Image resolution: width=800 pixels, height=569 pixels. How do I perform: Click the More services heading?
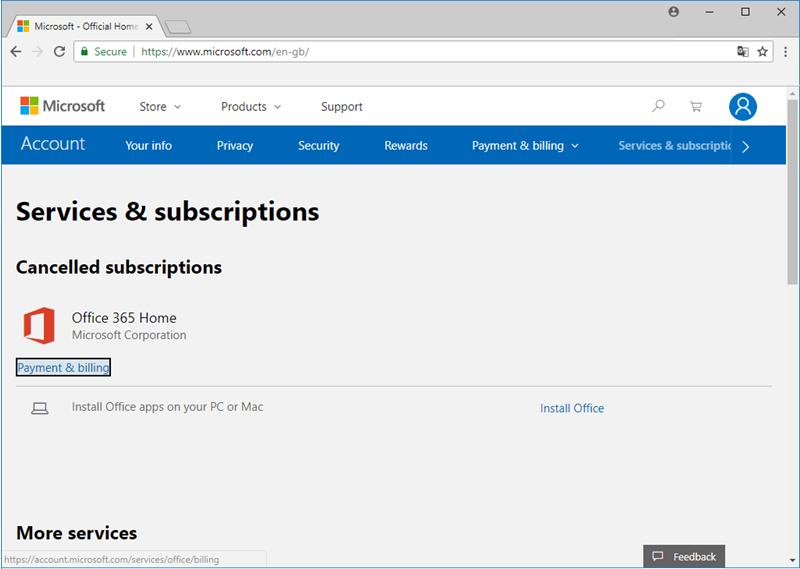77,533
